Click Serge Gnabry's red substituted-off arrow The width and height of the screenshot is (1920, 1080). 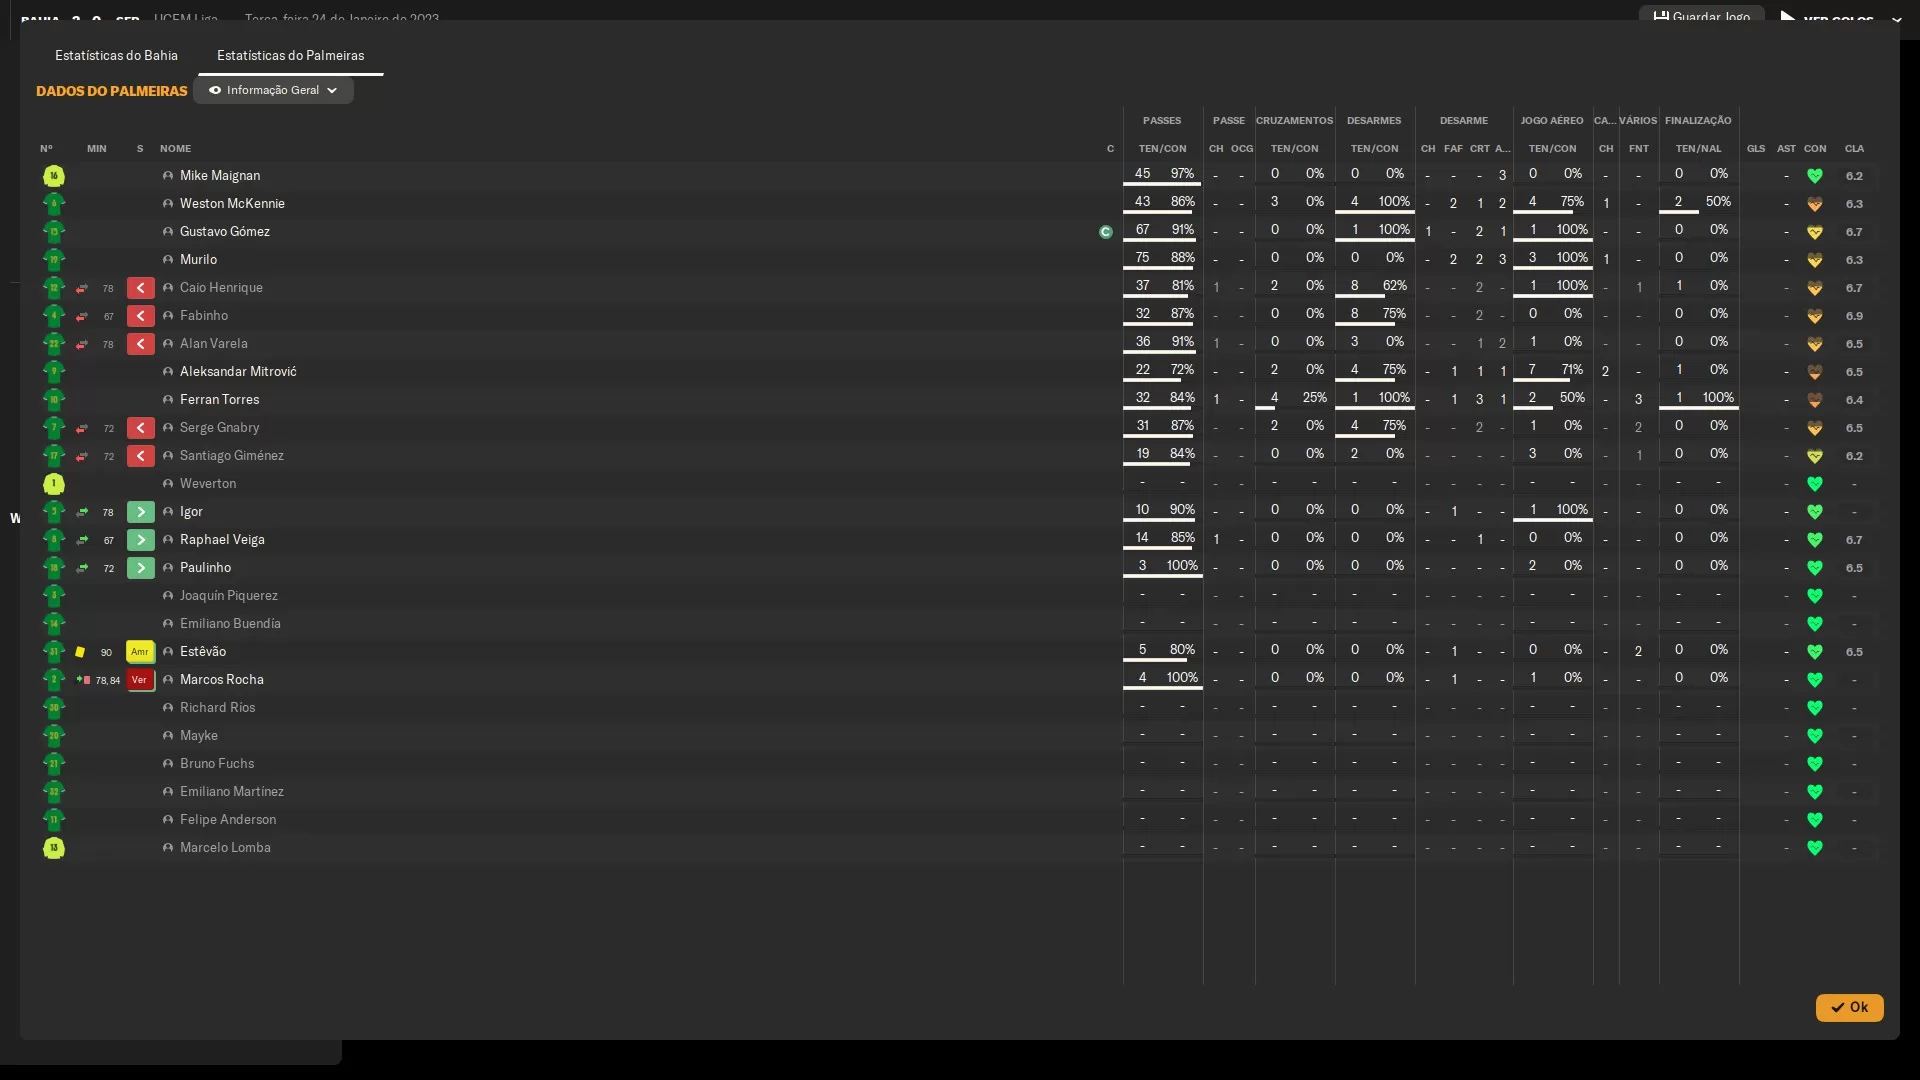(x=140, y=428)
